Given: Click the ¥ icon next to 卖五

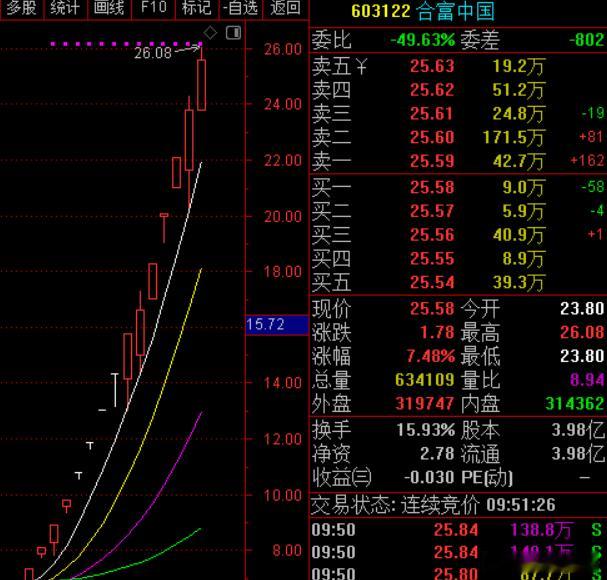Looking at the screenshot, I should (361, 67).
